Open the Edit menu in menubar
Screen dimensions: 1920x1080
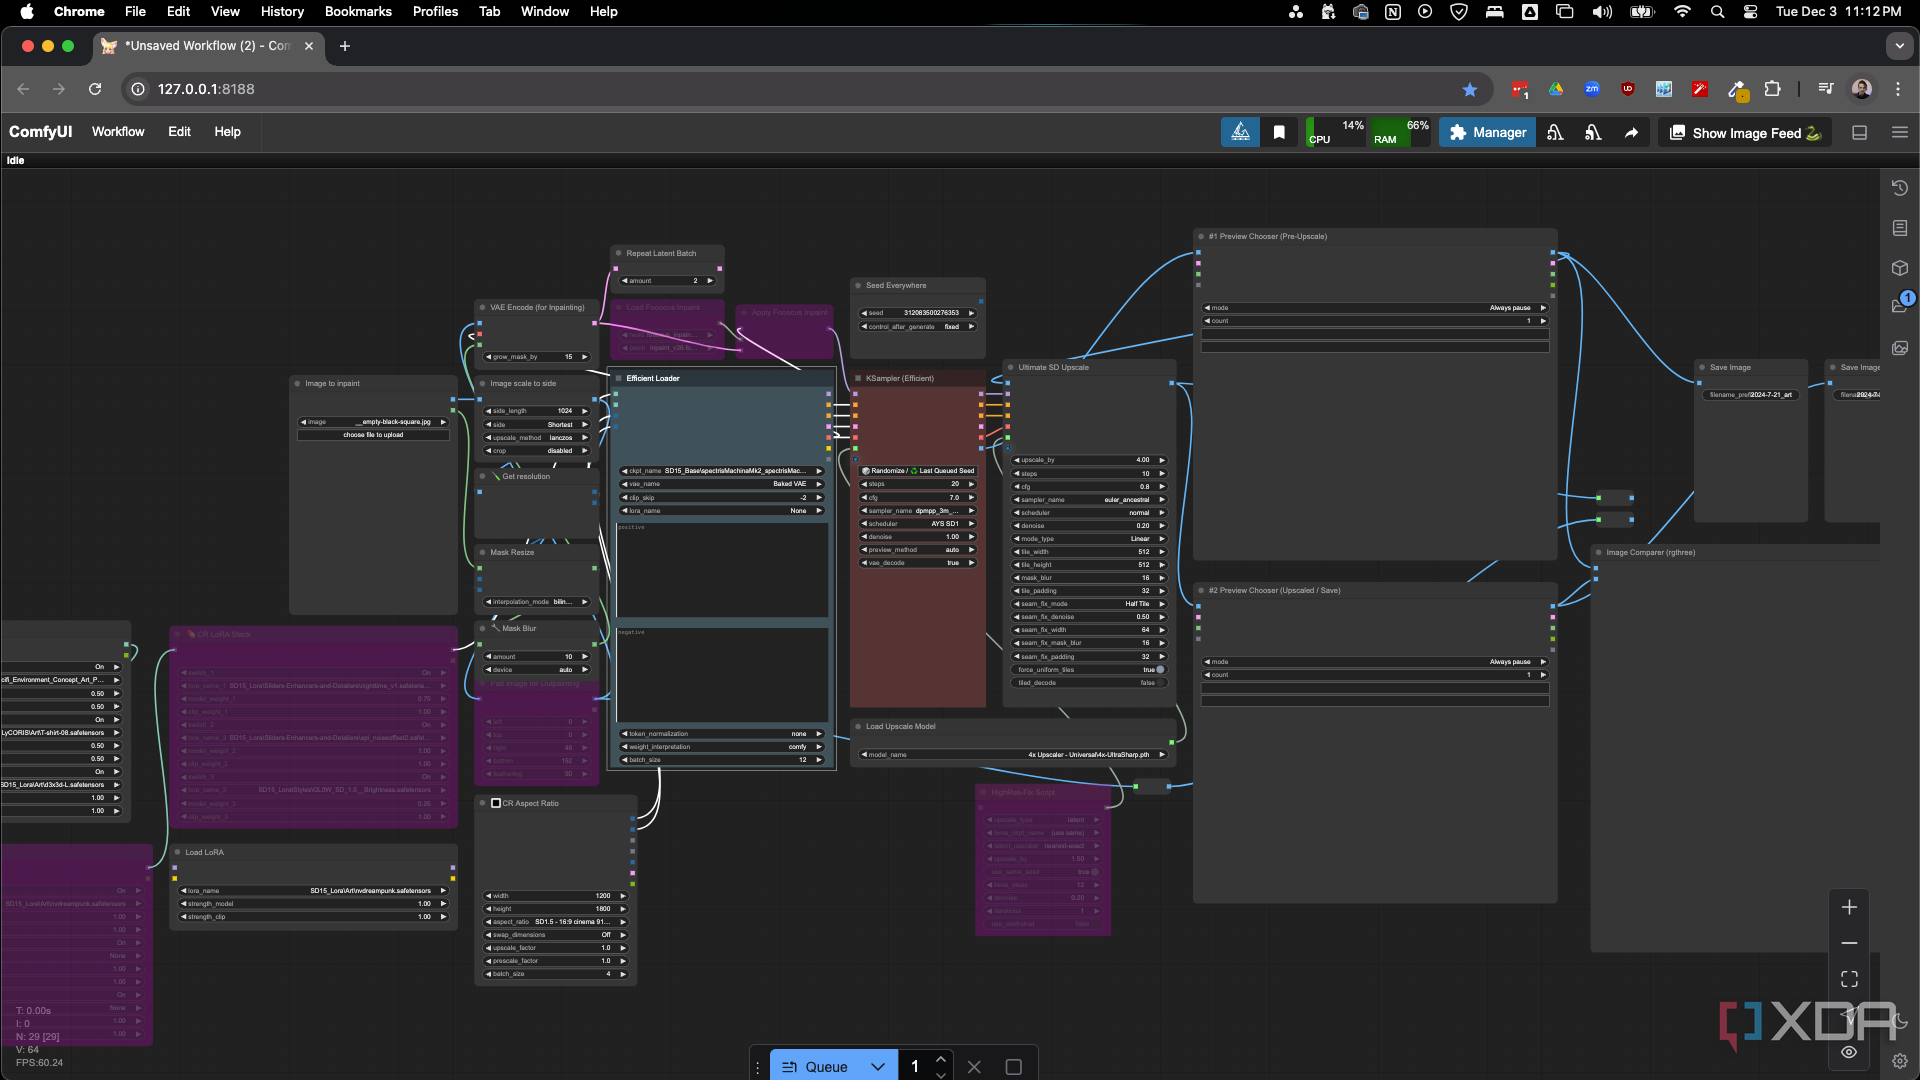(x=177, y=12)
